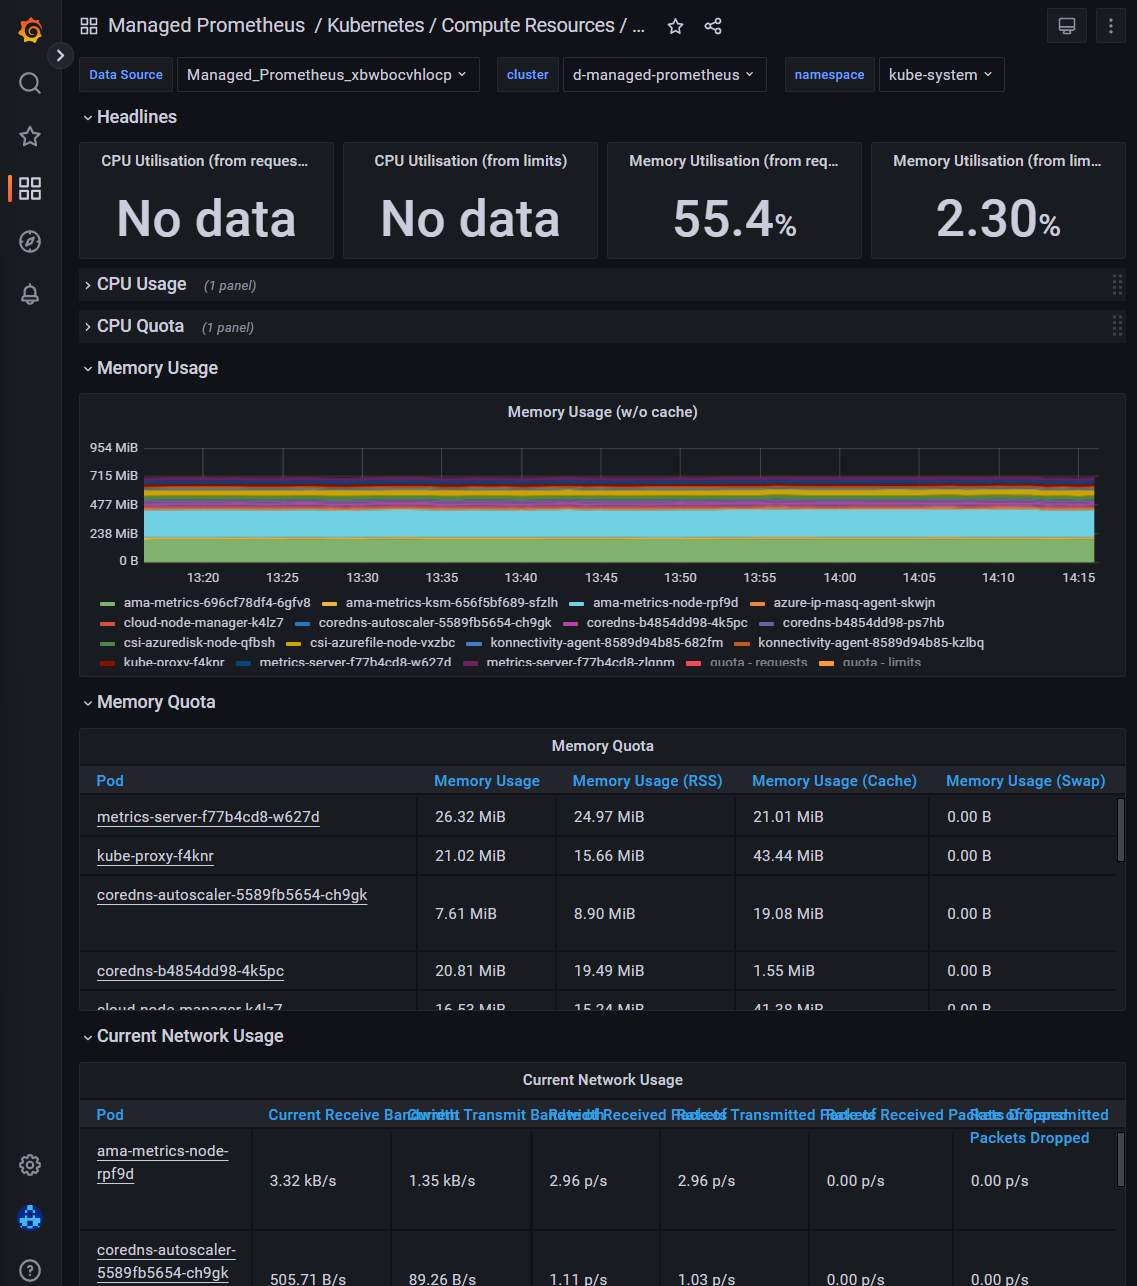1137x1286 pixels.
Task: Toggle TV view mode monitor button
Action: pyautogui.click(x=1067, y=27)
